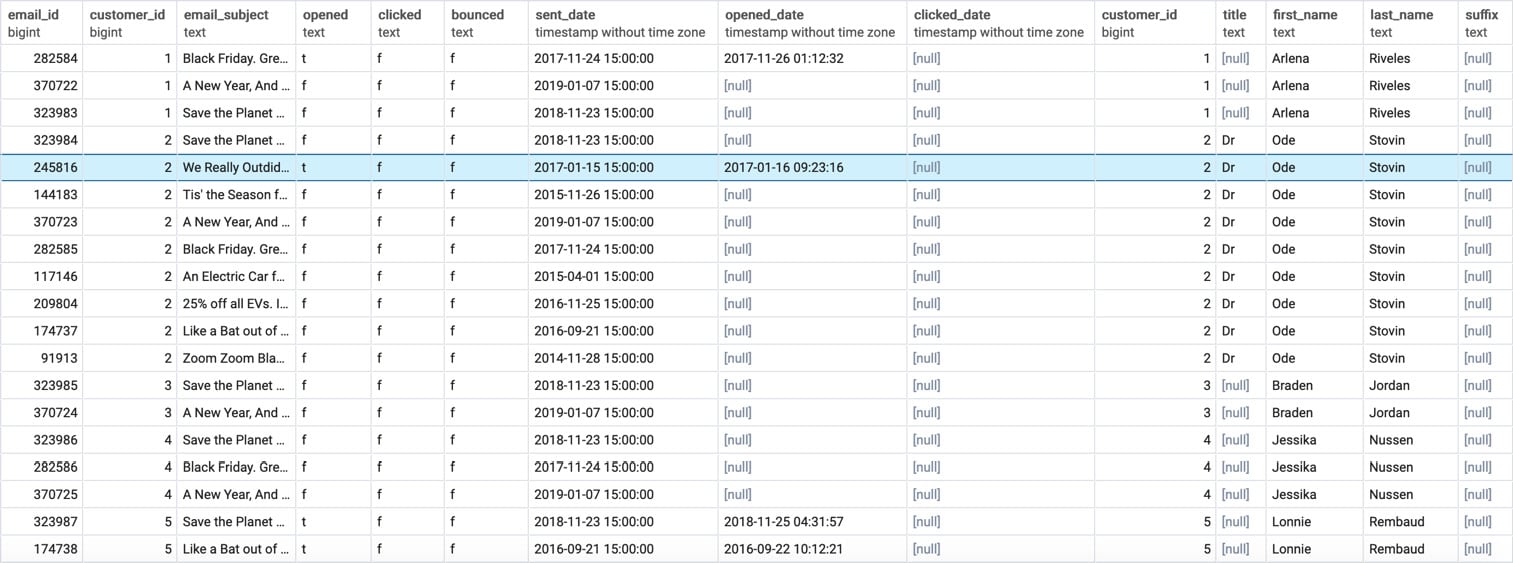
Task: Click sent_date 2017-01-15 15:00:00 cell
Action: (623, 168)
